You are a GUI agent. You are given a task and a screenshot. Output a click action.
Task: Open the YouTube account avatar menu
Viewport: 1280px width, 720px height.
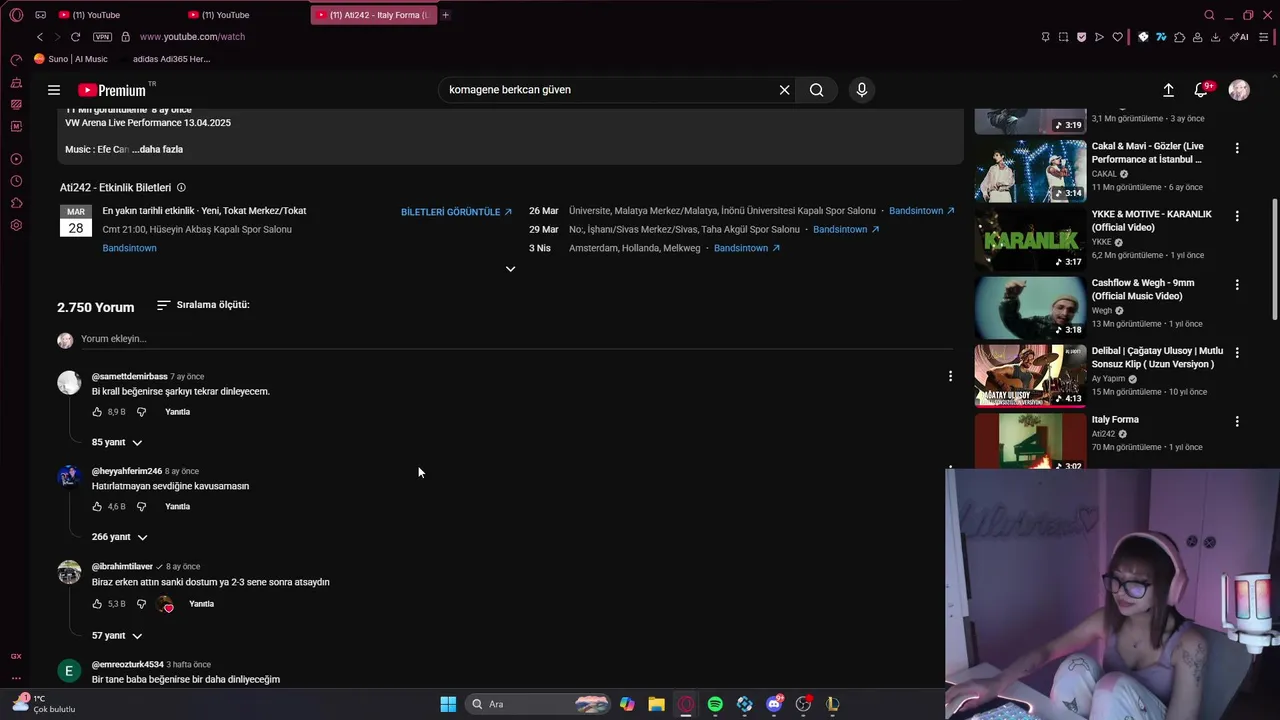tap(1239, 90)
